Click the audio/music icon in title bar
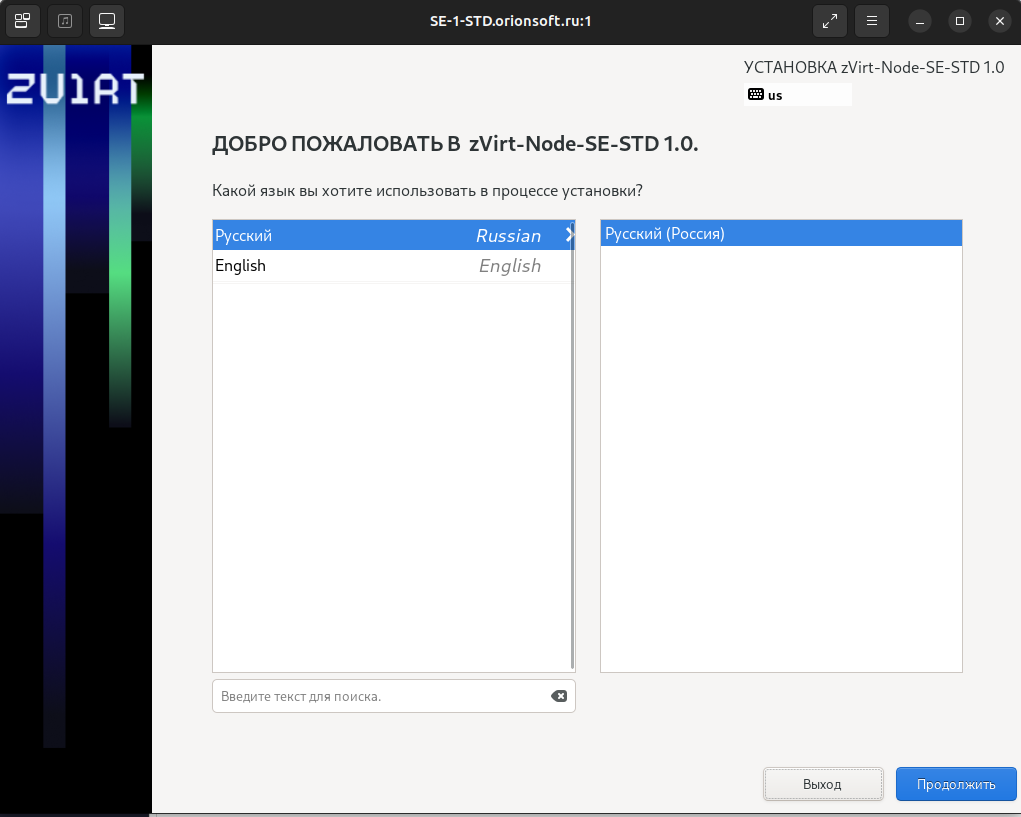 (x=65, y=21)
